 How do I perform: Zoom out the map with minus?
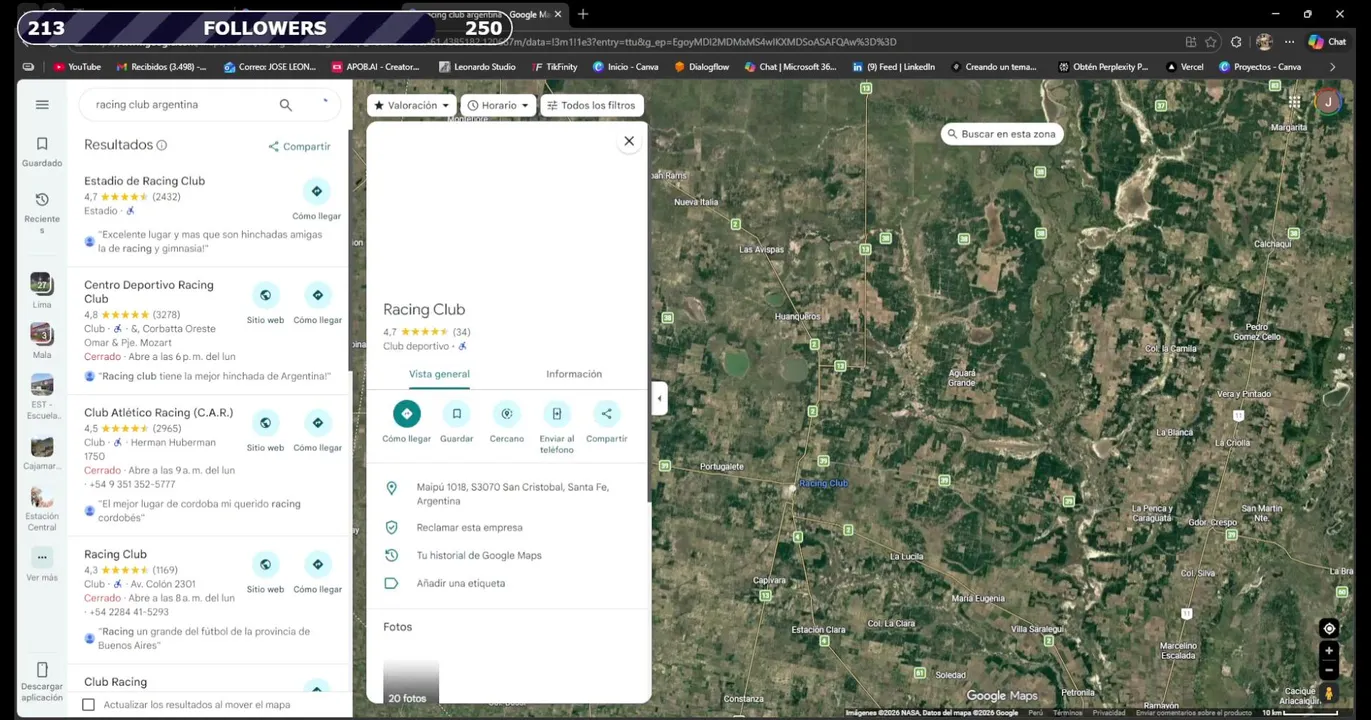point(1329,670)
